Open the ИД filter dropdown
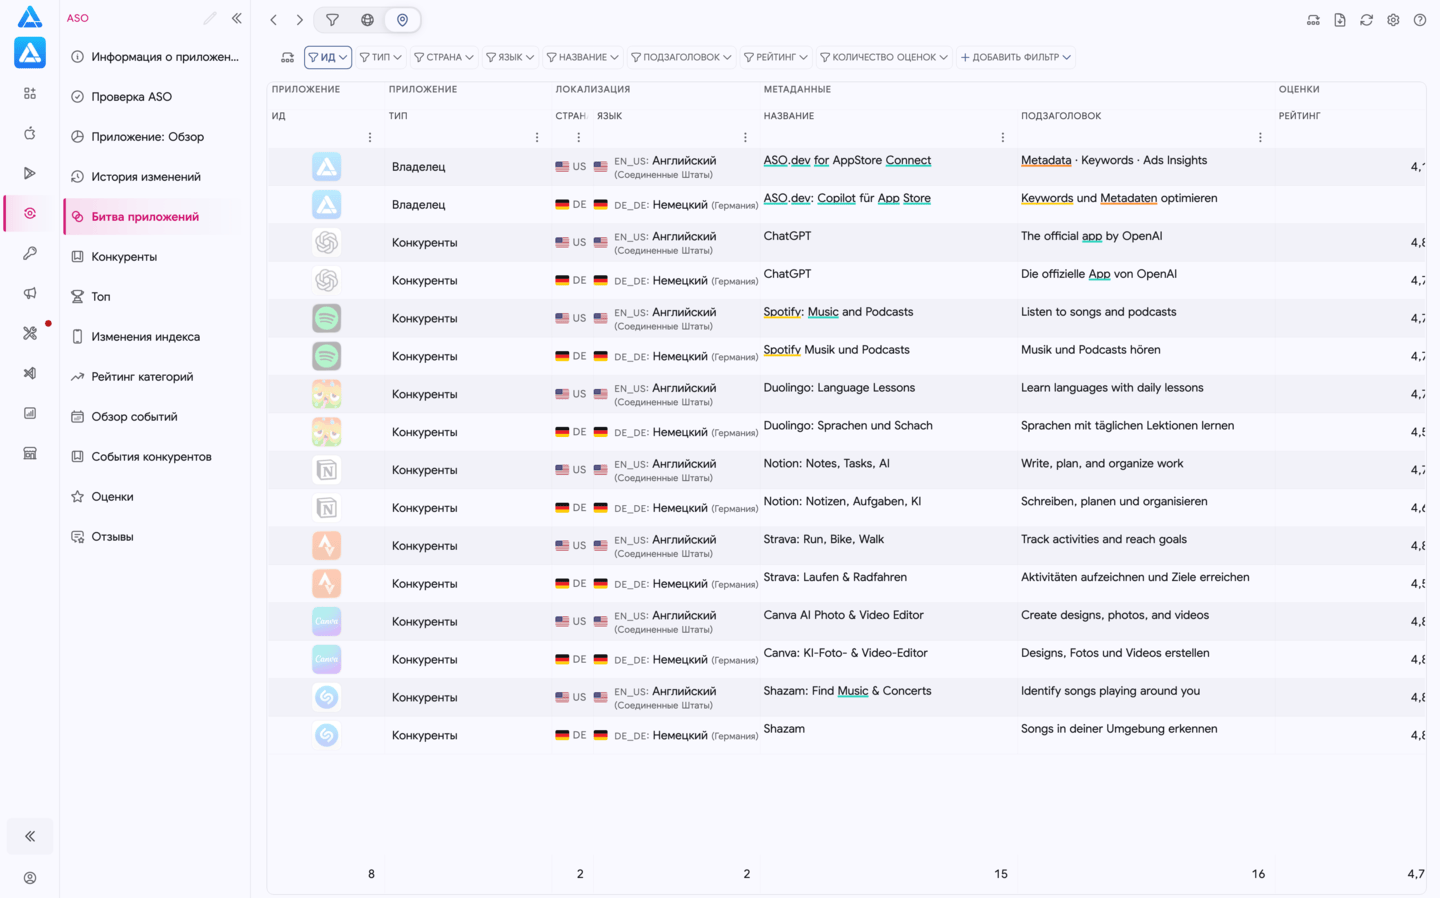 (x=328, y=57)
